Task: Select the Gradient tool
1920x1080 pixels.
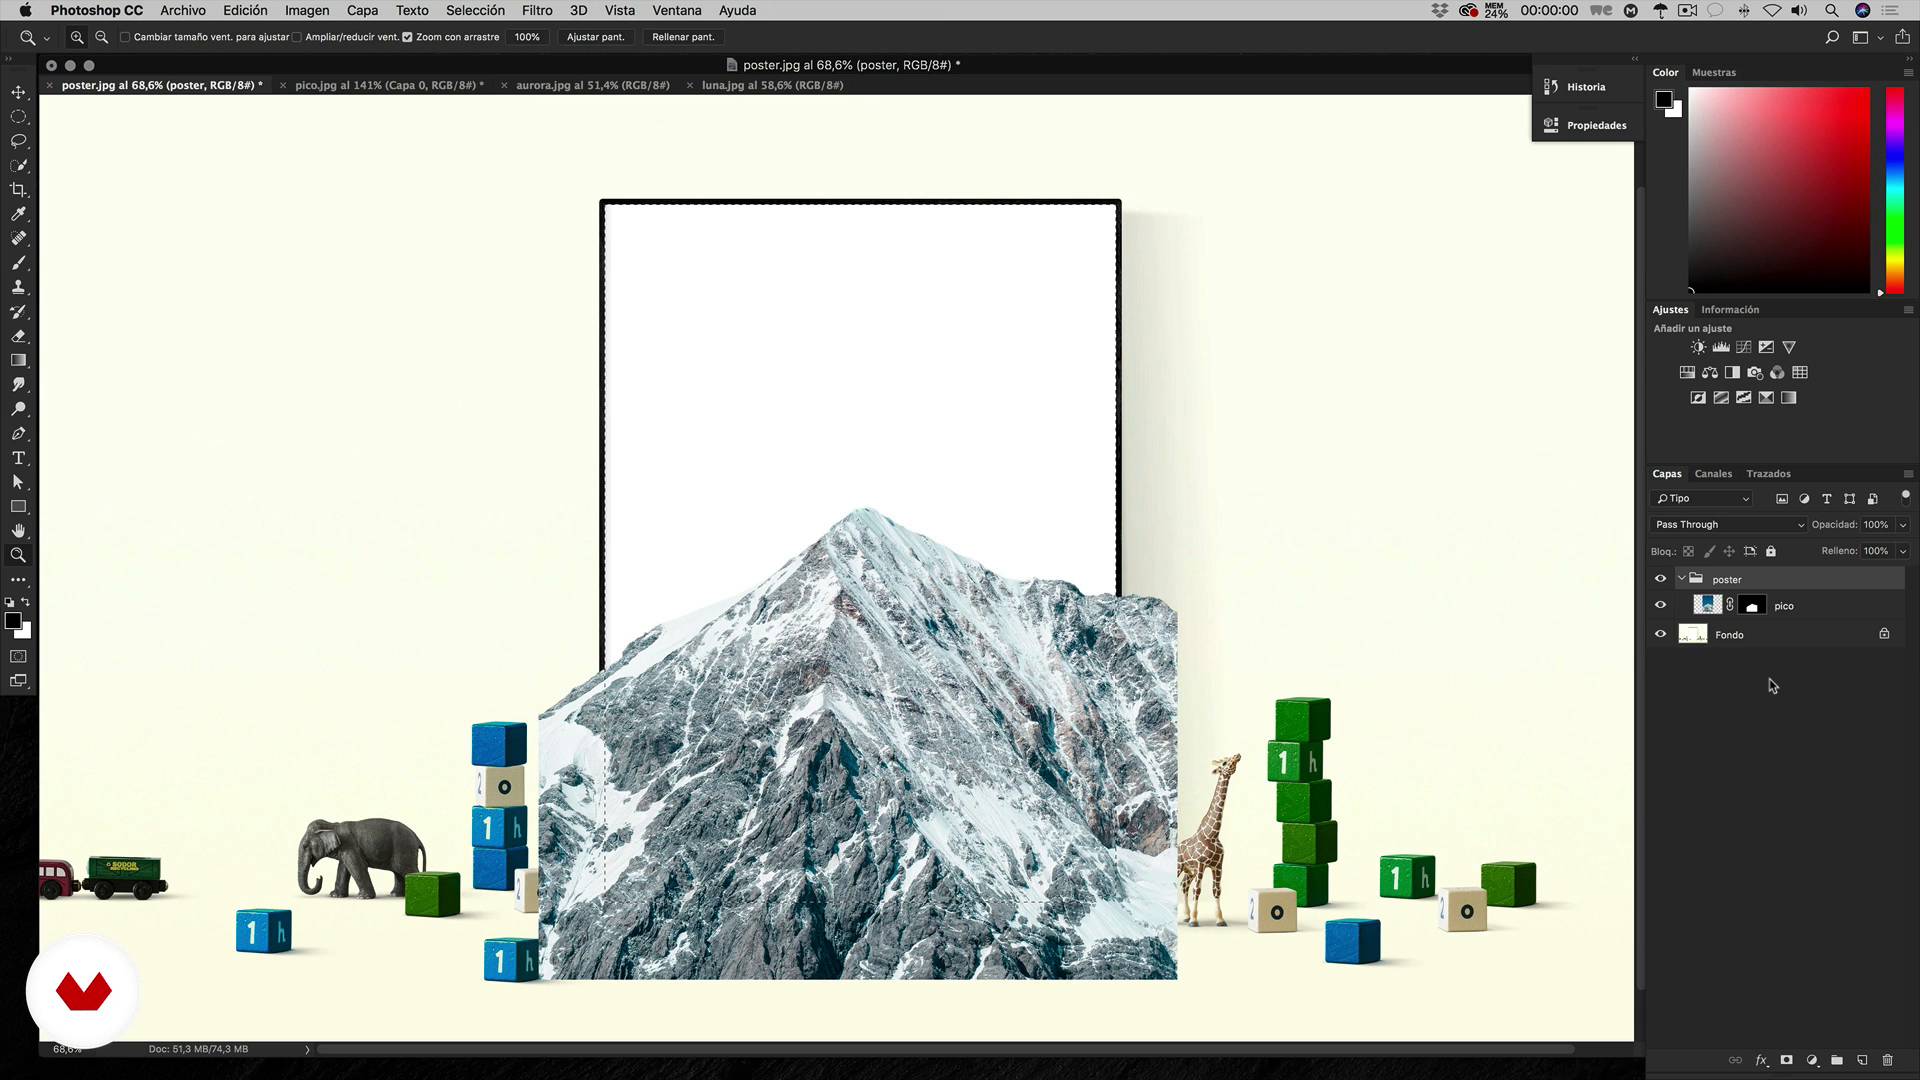Action: click(18, 360)
